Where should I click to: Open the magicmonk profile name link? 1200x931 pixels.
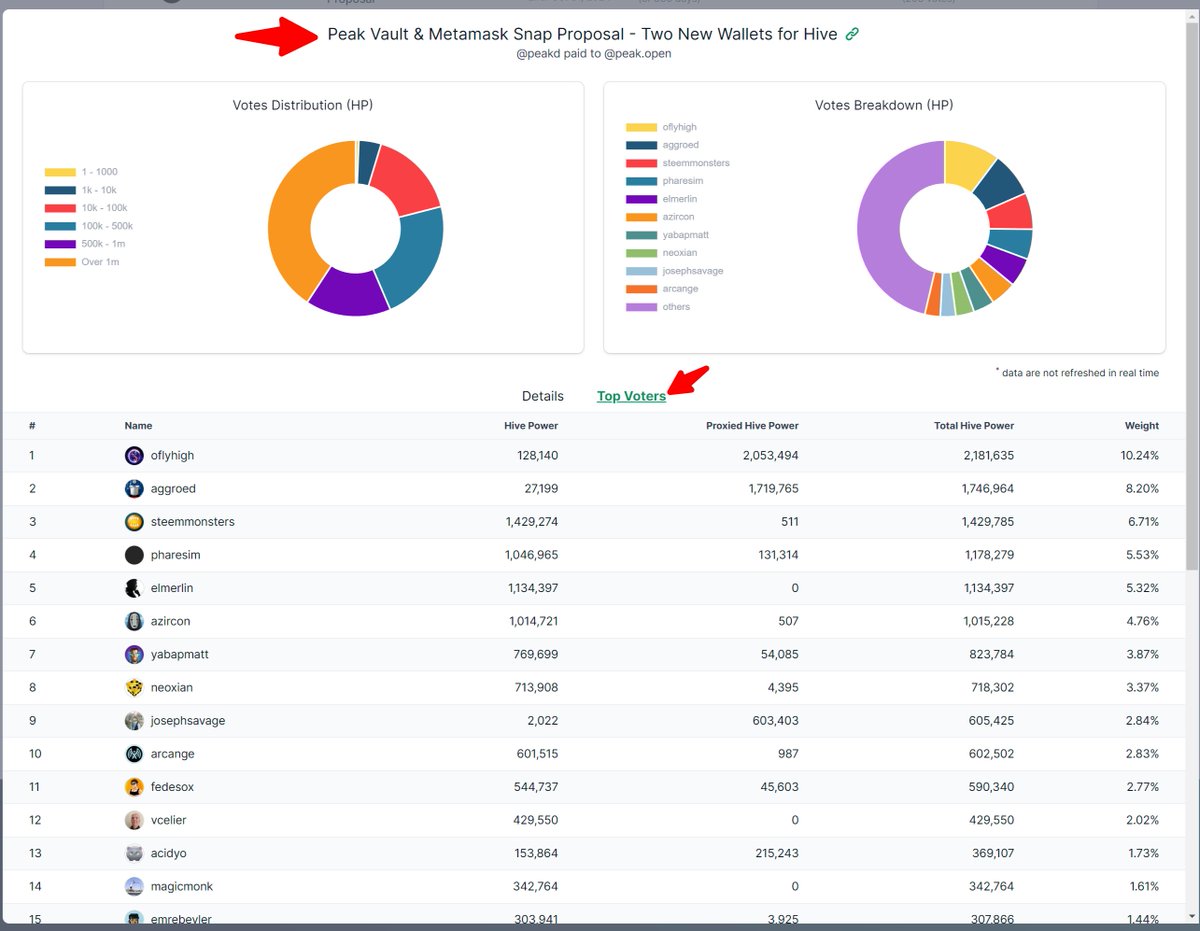coord(182,886)
